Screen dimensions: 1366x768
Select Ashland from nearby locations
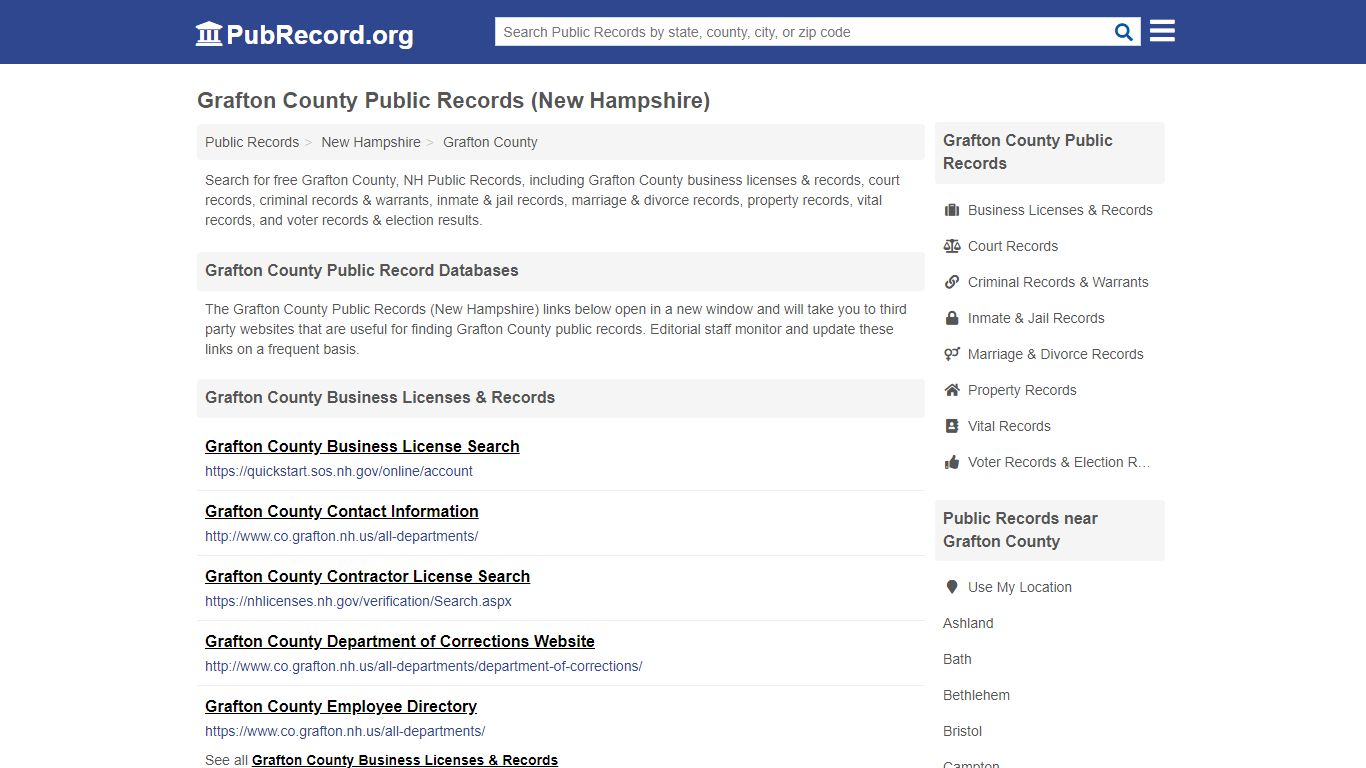(x=968, y=623)
